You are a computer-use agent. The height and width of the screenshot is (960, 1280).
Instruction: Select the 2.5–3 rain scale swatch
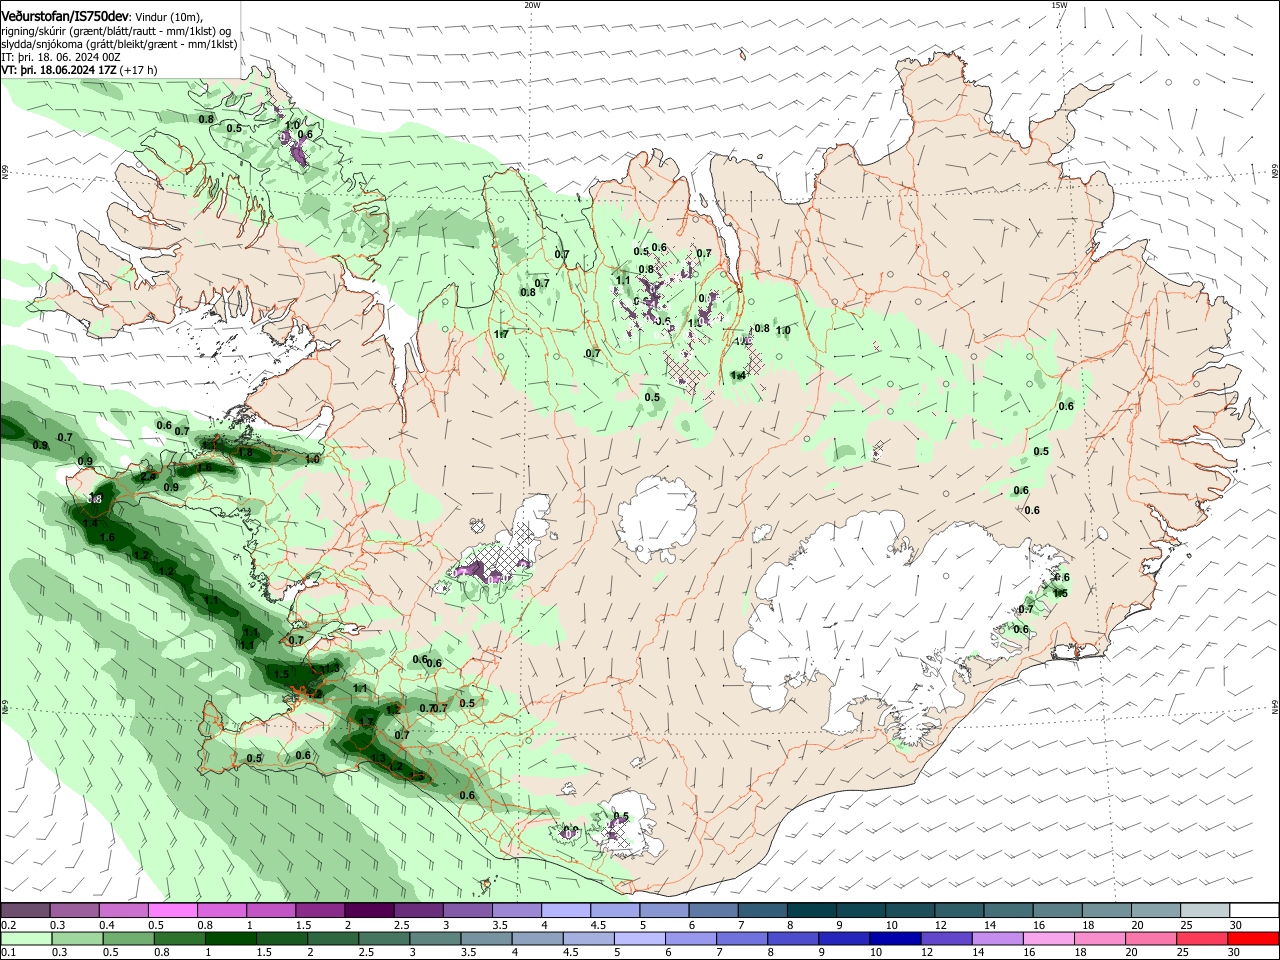tap(384, 938)
